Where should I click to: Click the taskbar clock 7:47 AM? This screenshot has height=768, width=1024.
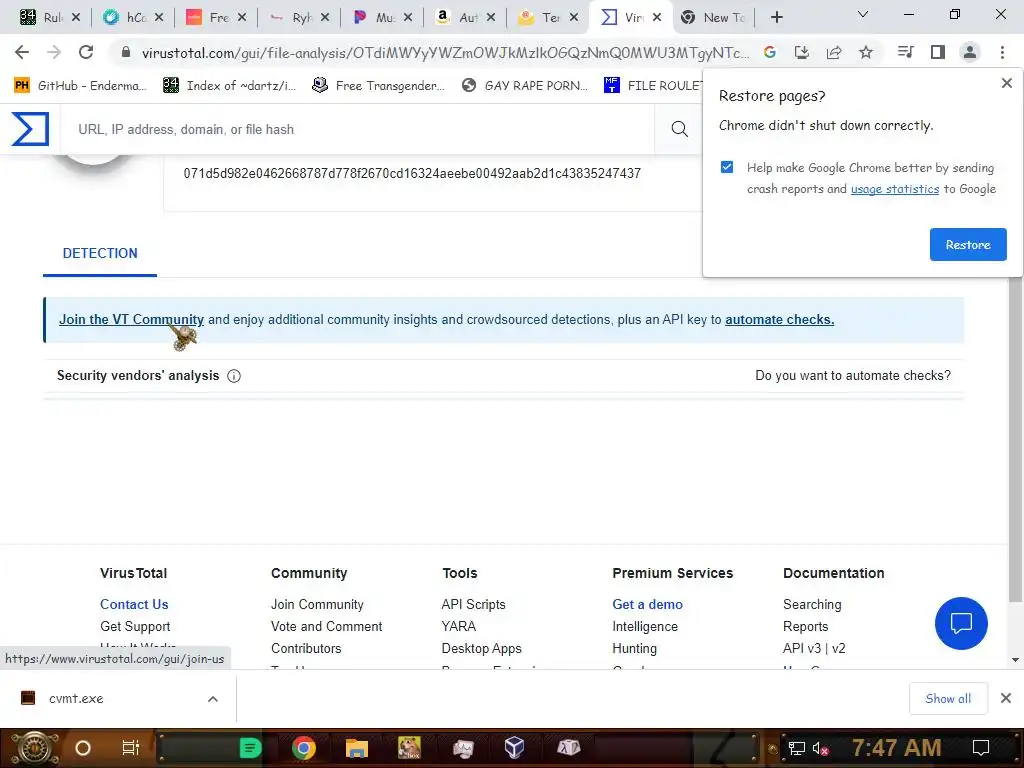[896, 748]
